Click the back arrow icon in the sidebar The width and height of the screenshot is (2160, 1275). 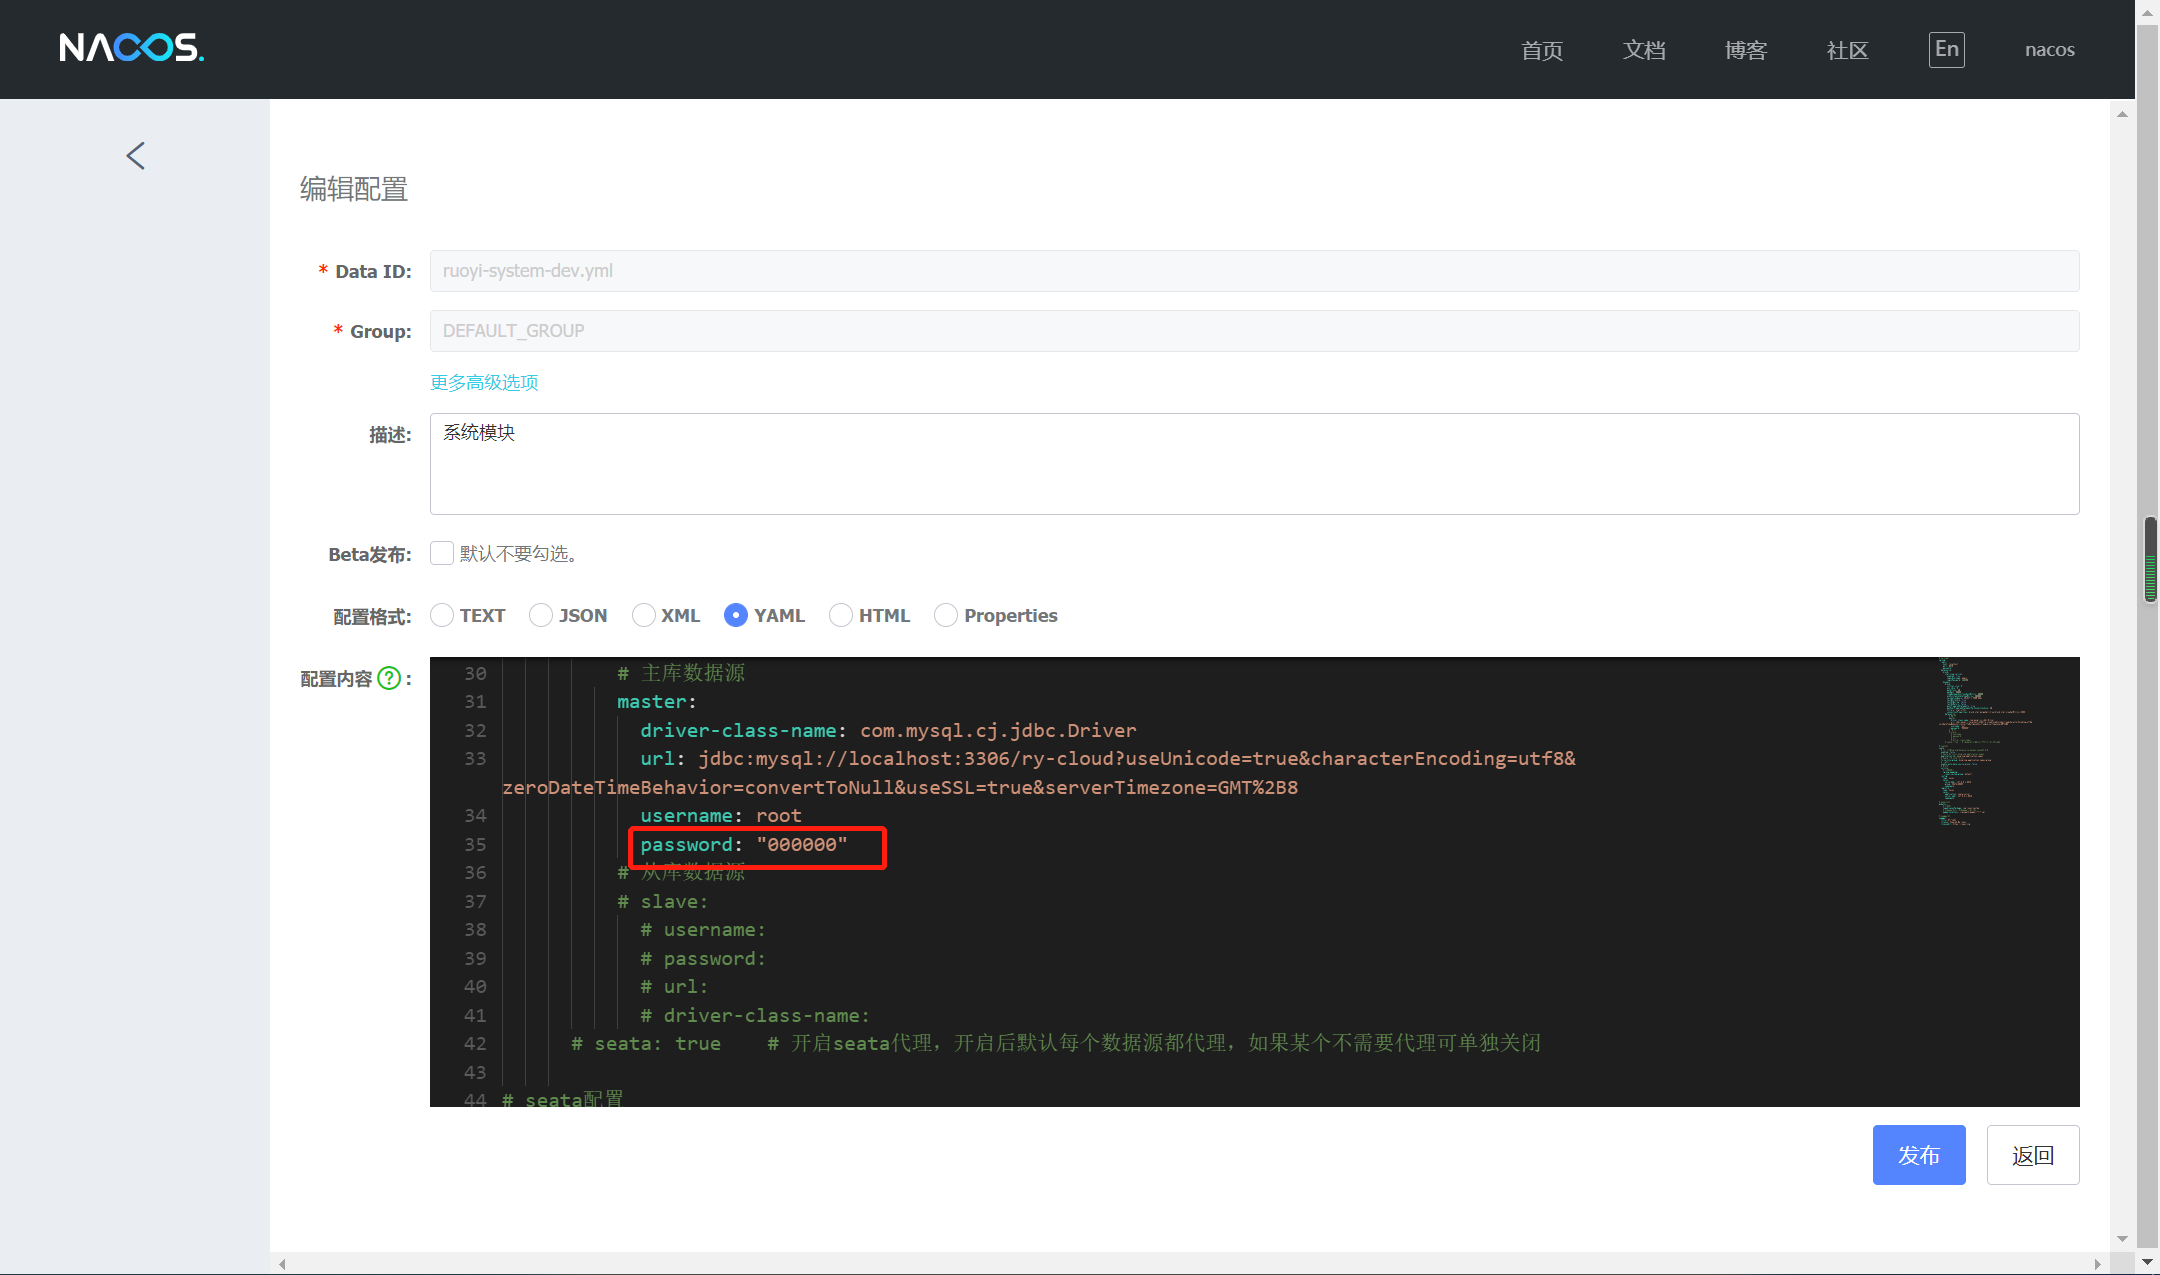tap(136, 156)
